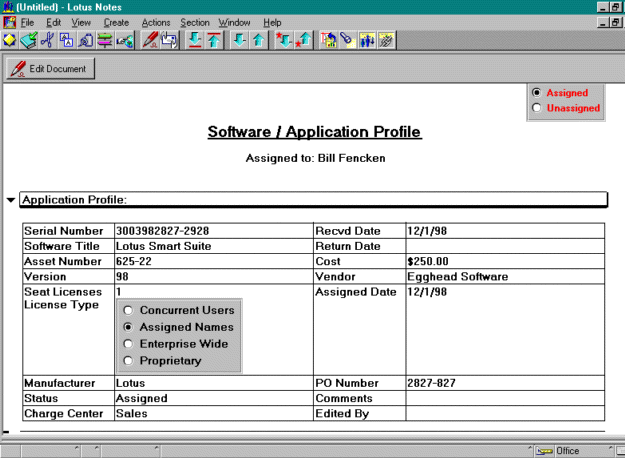The height and width of the screenshot is (458, 625).
Task: Click the Asset Number value 625-22
Action: pyautogui.click(x=134, y=261)
